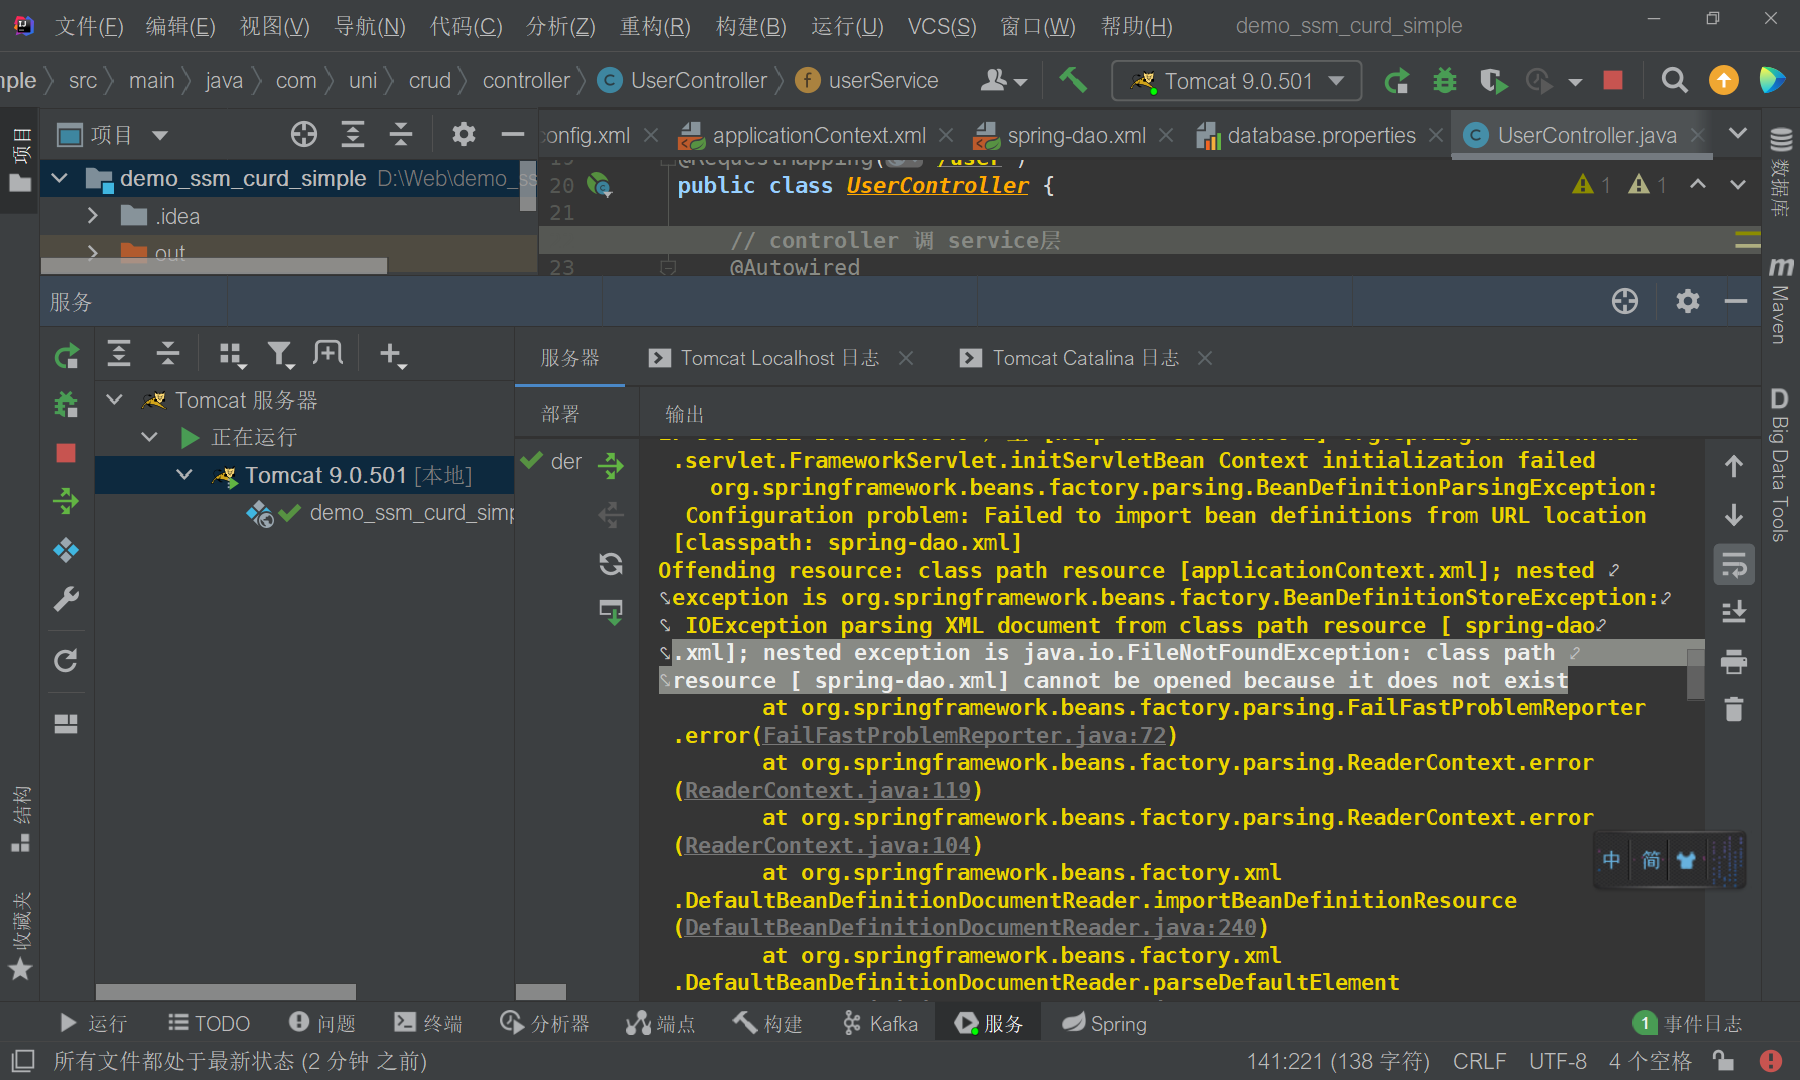Run Tomcat with the green rerun icon
The width and height of the screenshot is (1800, 1080).
pyautogui.click(x=1396, y=80)
